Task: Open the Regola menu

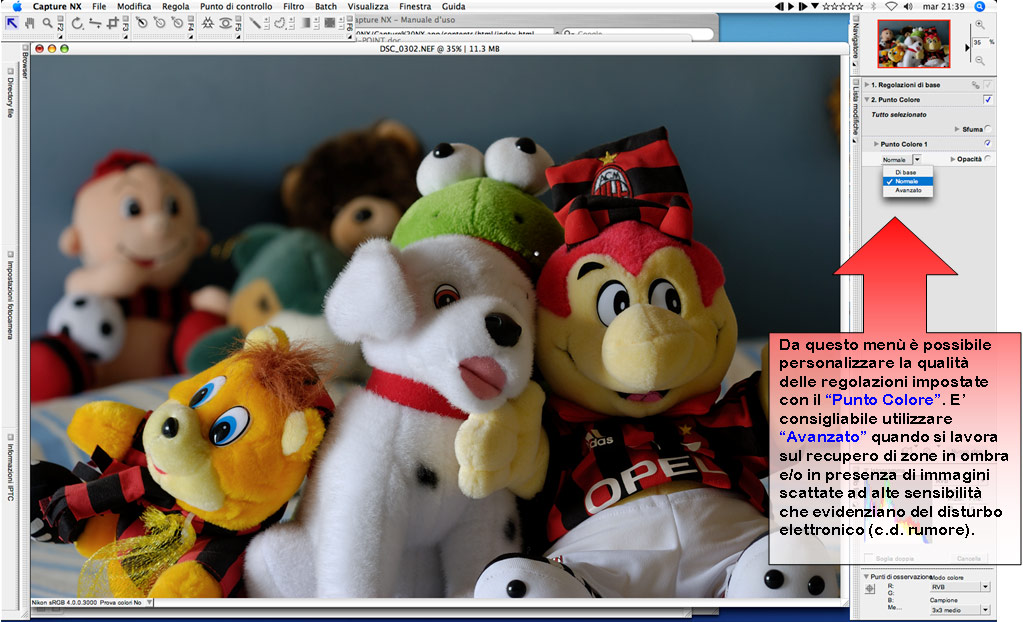Action: click(x=176, y=7)
